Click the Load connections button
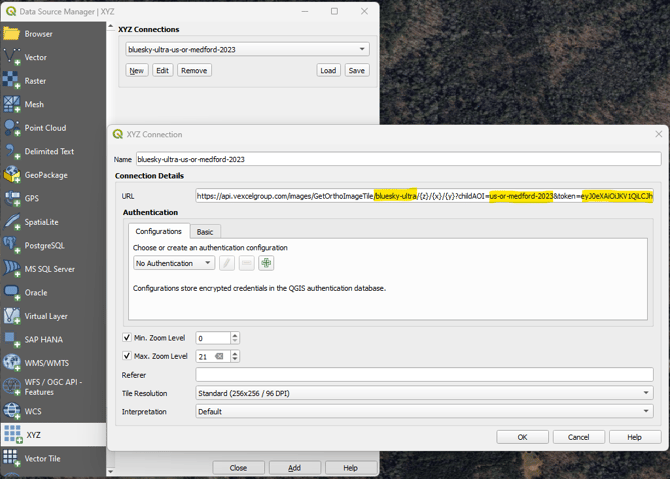The width and height of the screenshot is (670, 479). [328, 71]
